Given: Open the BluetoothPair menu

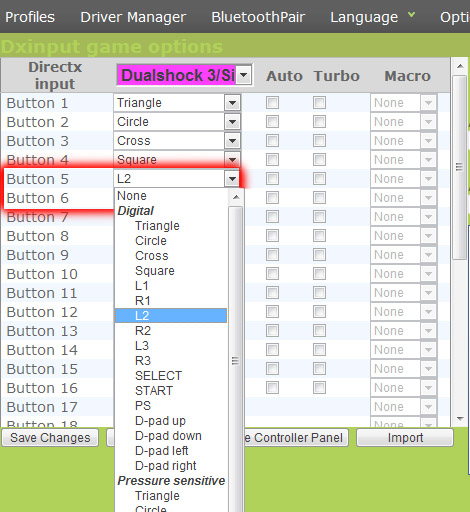Looking at the screenshot, I should (x=258, y=17).
